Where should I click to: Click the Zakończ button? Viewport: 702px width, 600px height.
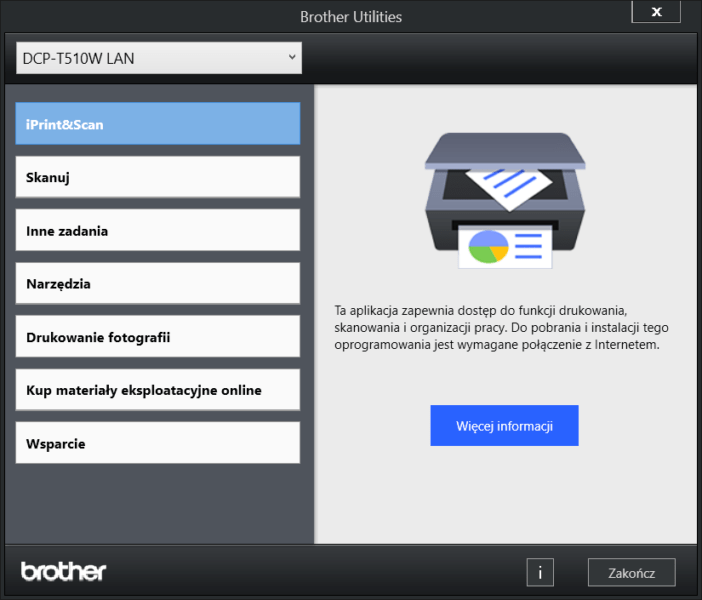(x=631, y=572)
